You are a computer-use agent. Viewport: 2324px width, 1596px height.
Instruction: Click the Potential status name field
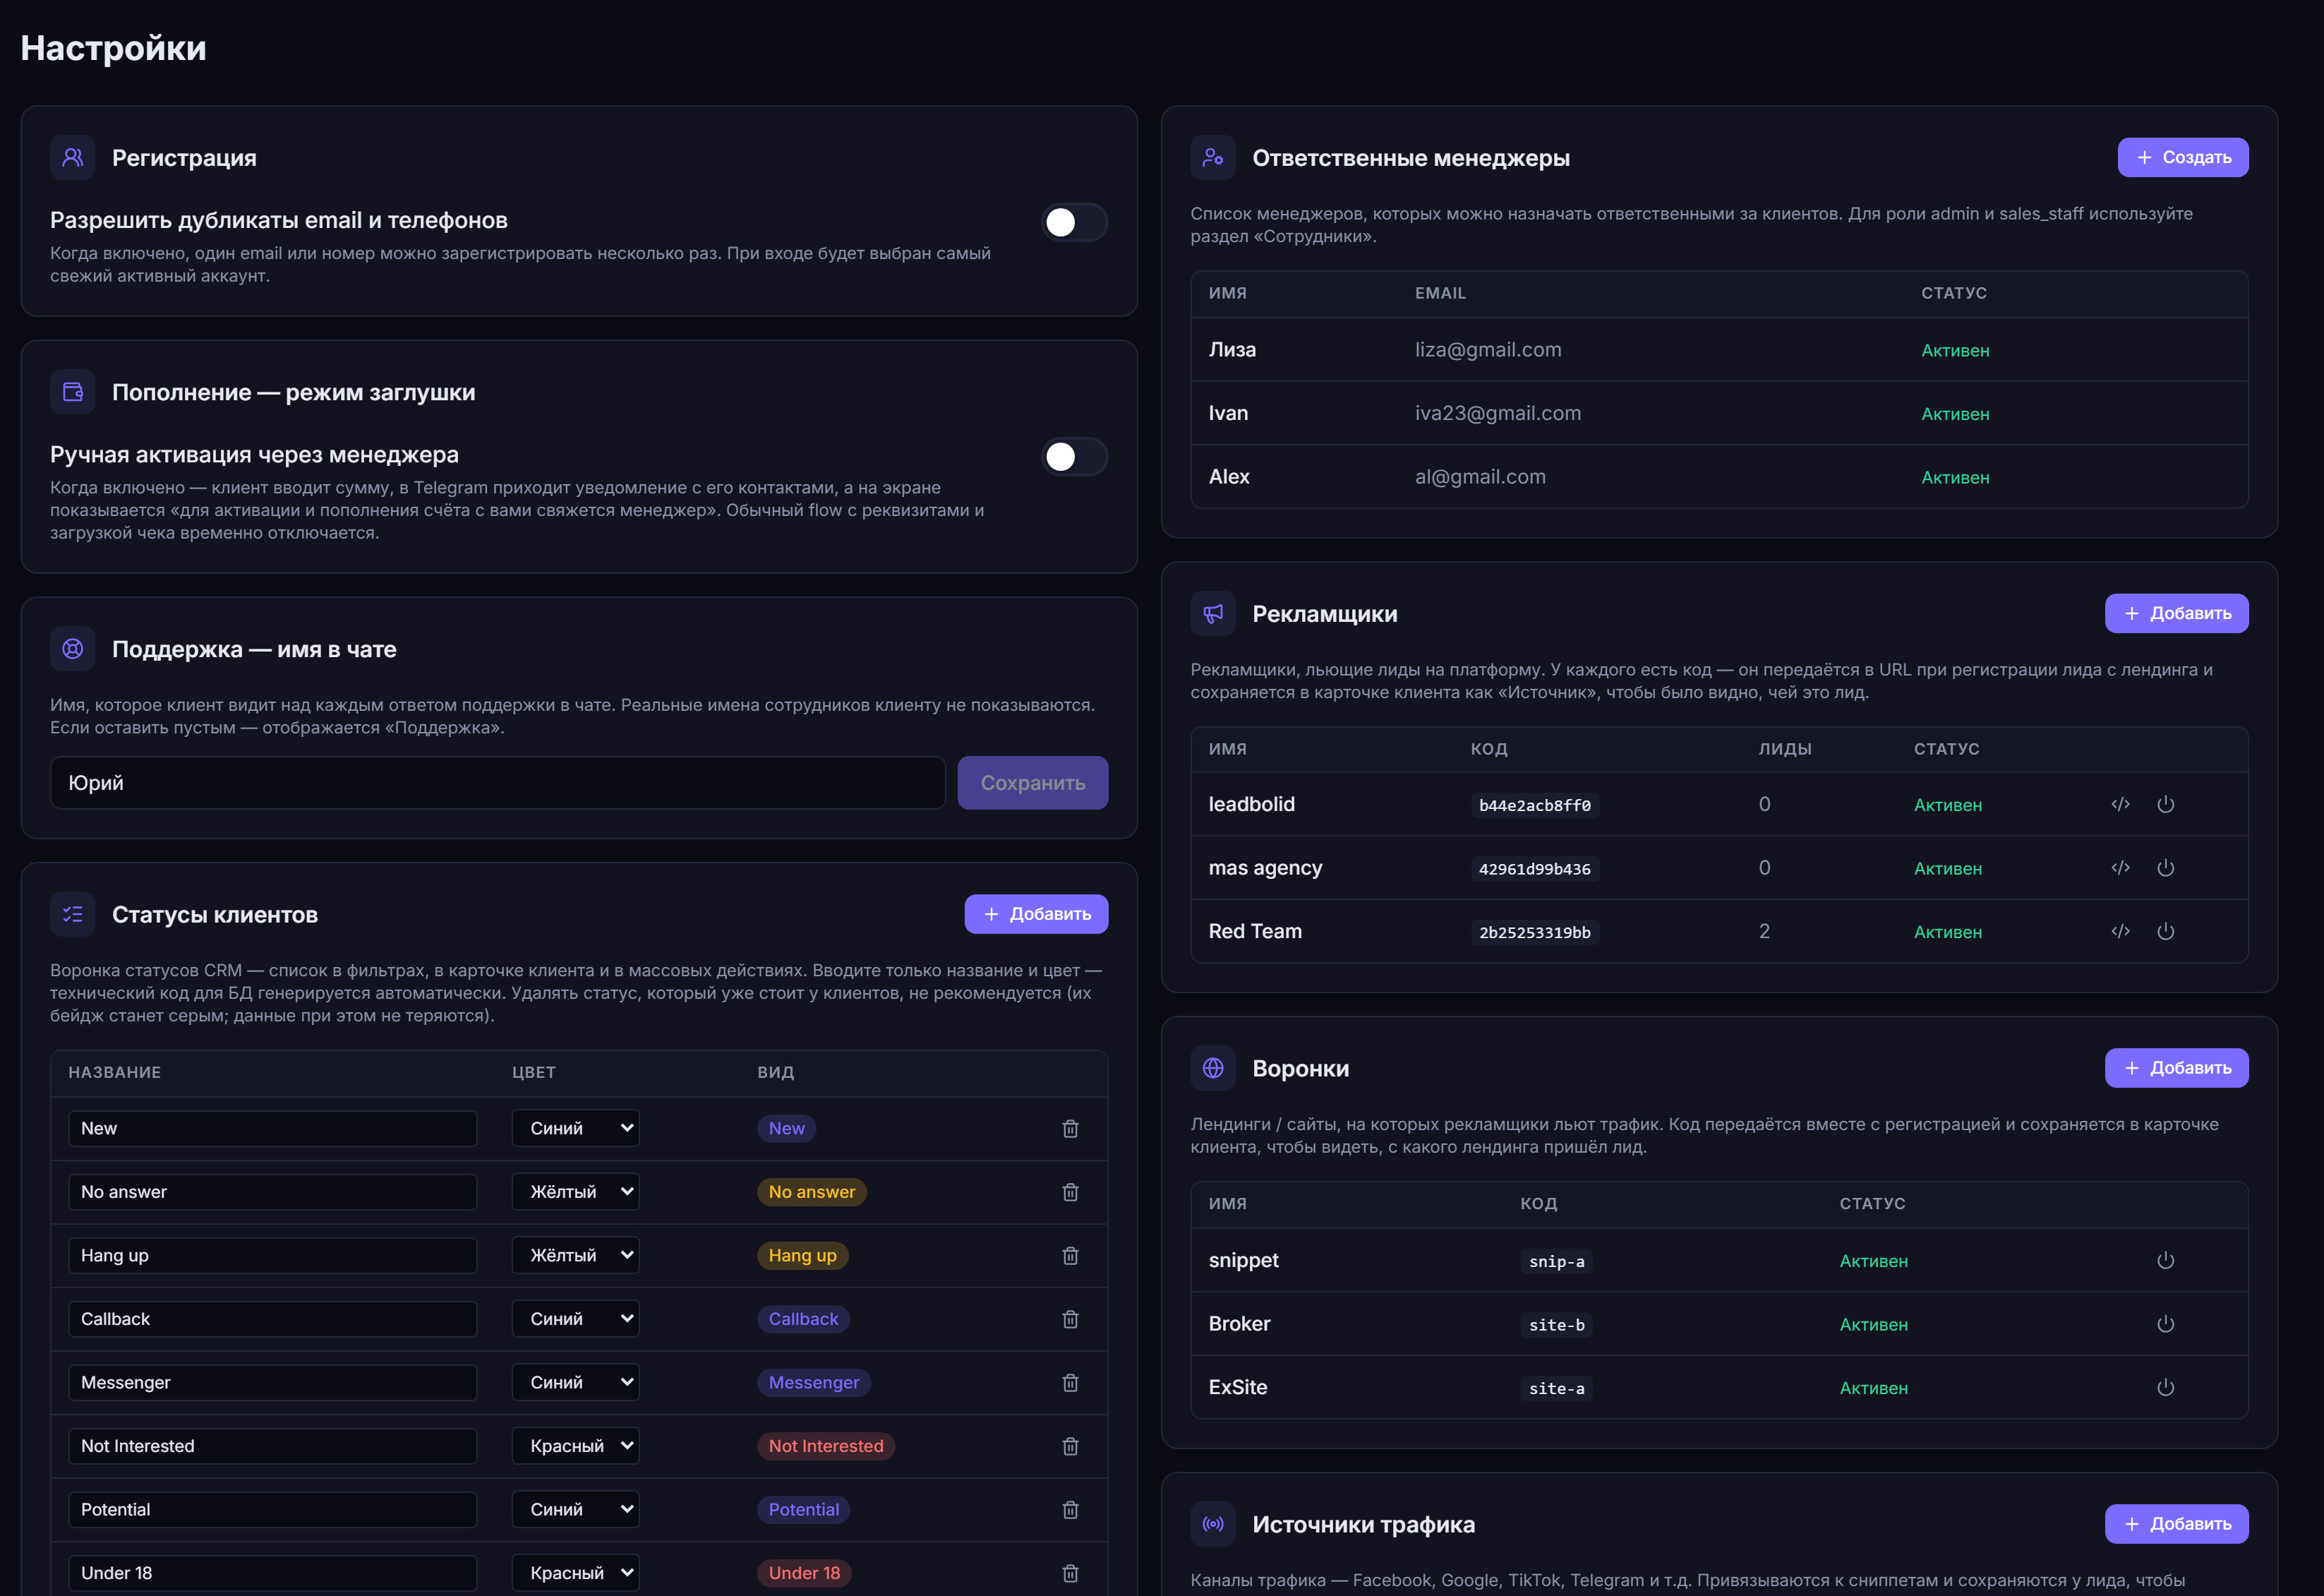(x=272, y=1509)
